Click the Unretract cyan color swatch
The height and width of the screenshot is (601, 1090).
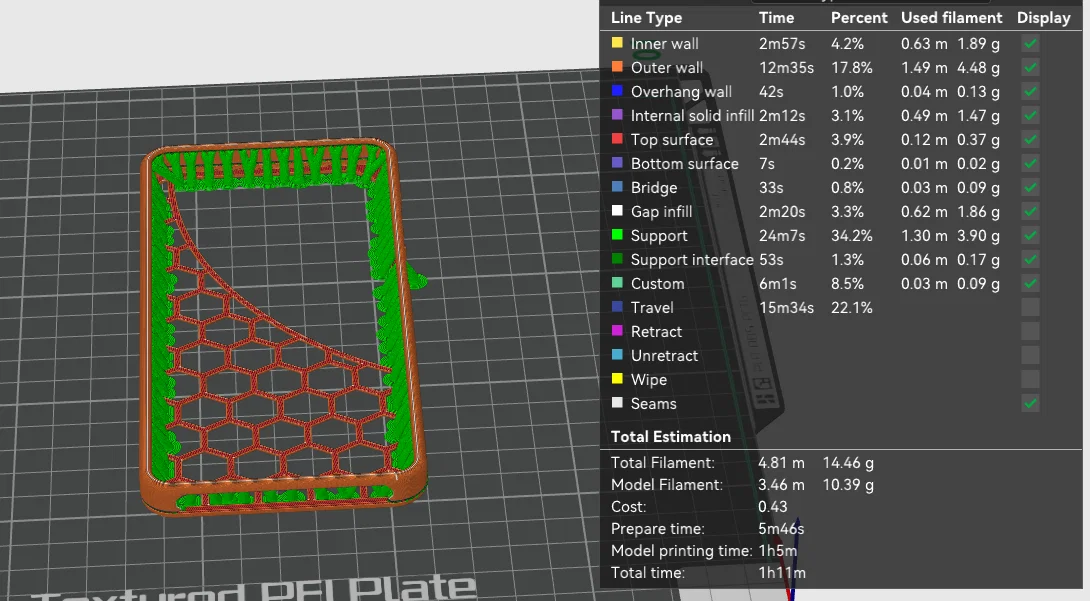point(617,354)
